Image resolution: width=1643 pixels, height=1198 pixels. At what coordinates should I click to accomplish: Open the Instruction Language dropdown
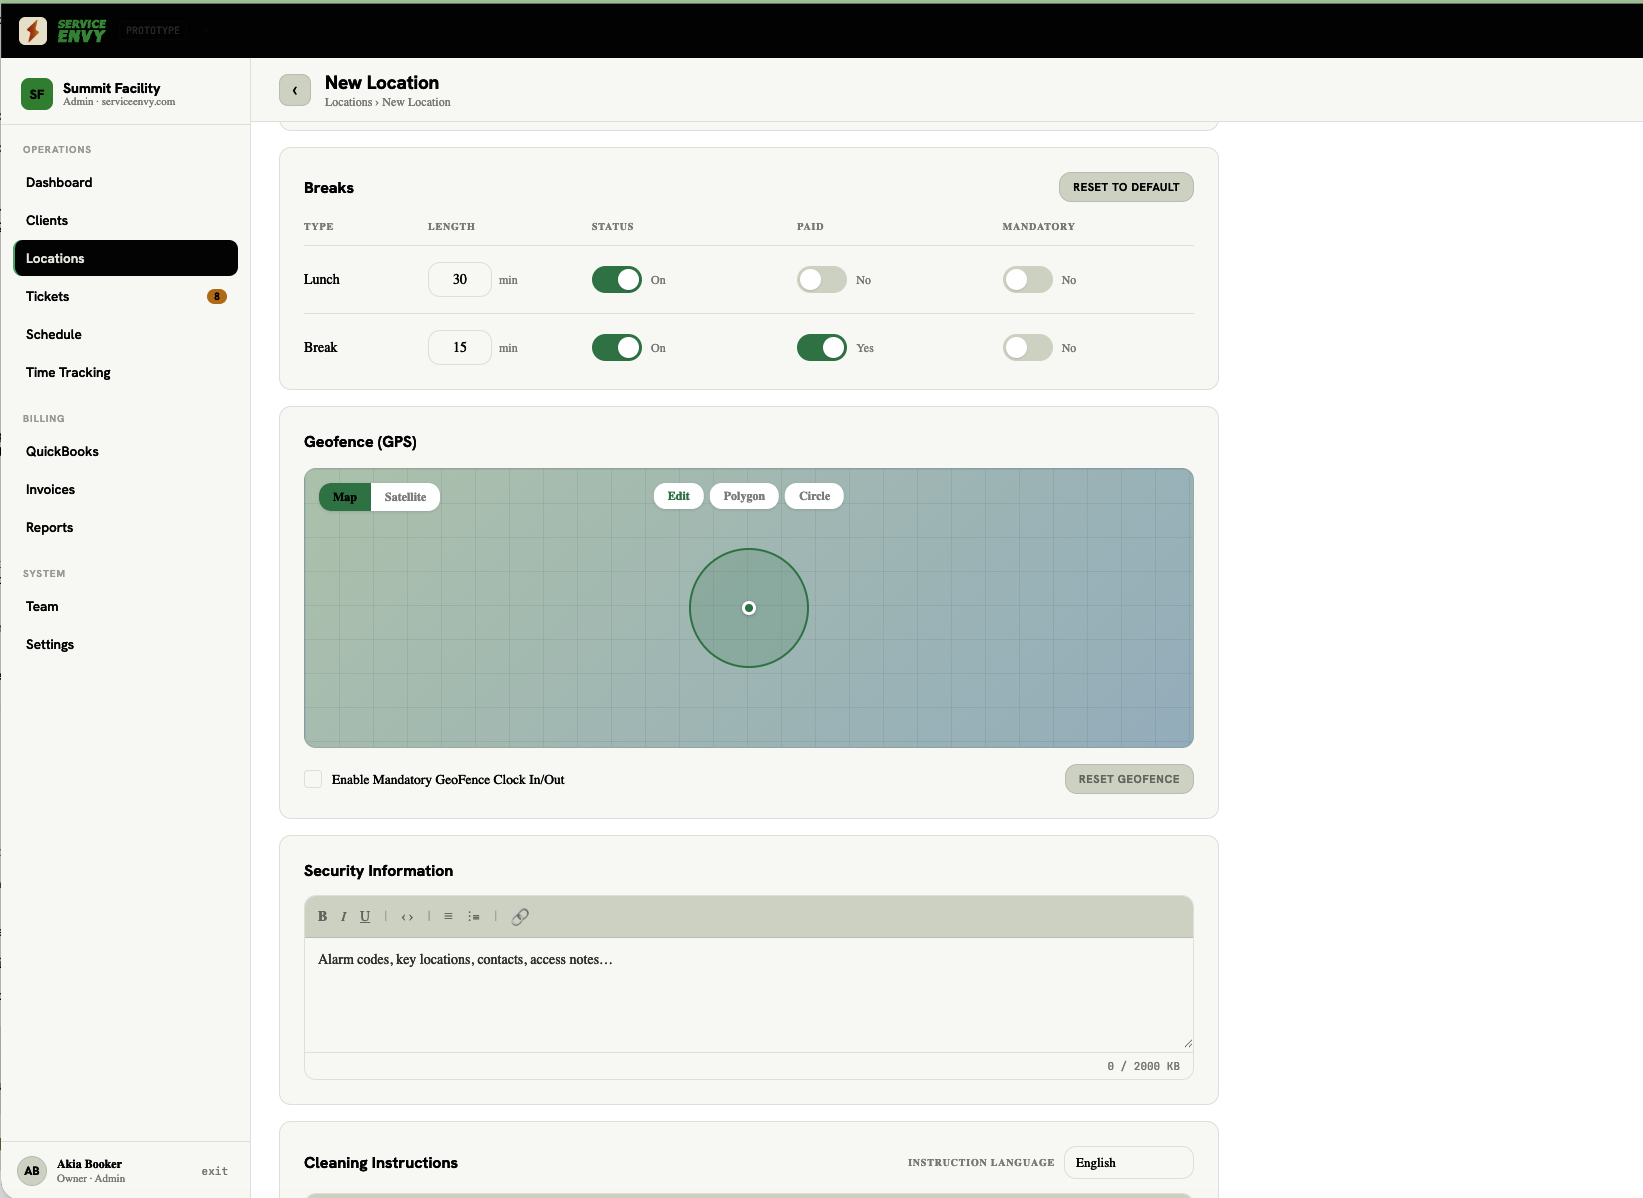click(1128, 1163)
